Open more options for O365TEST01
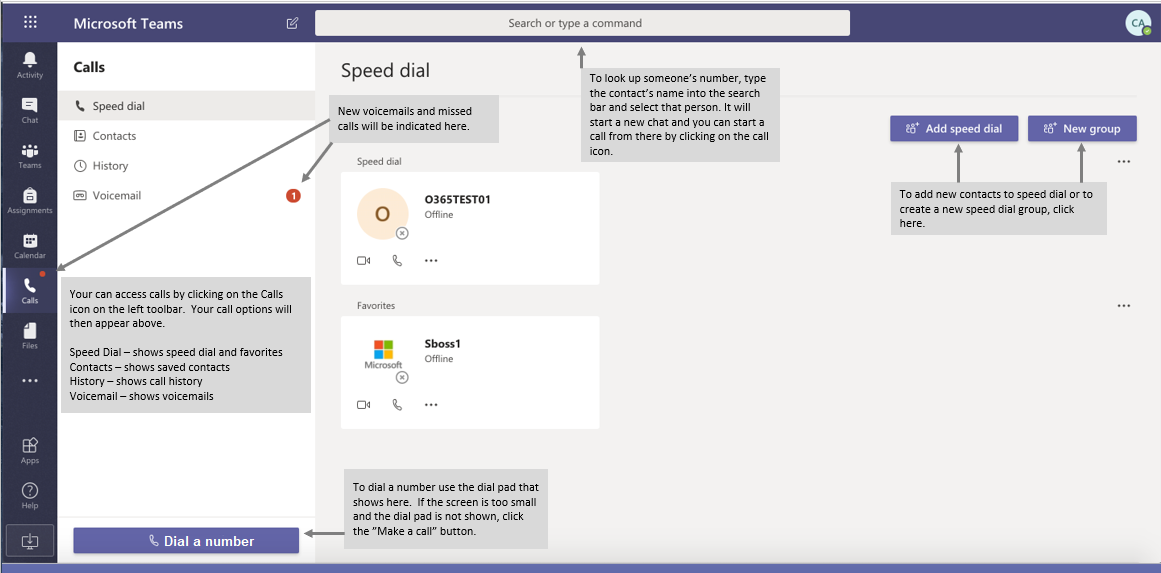The width and height of the screenshot is (1161, 573). pyautogui.click(x=431, y=261)
